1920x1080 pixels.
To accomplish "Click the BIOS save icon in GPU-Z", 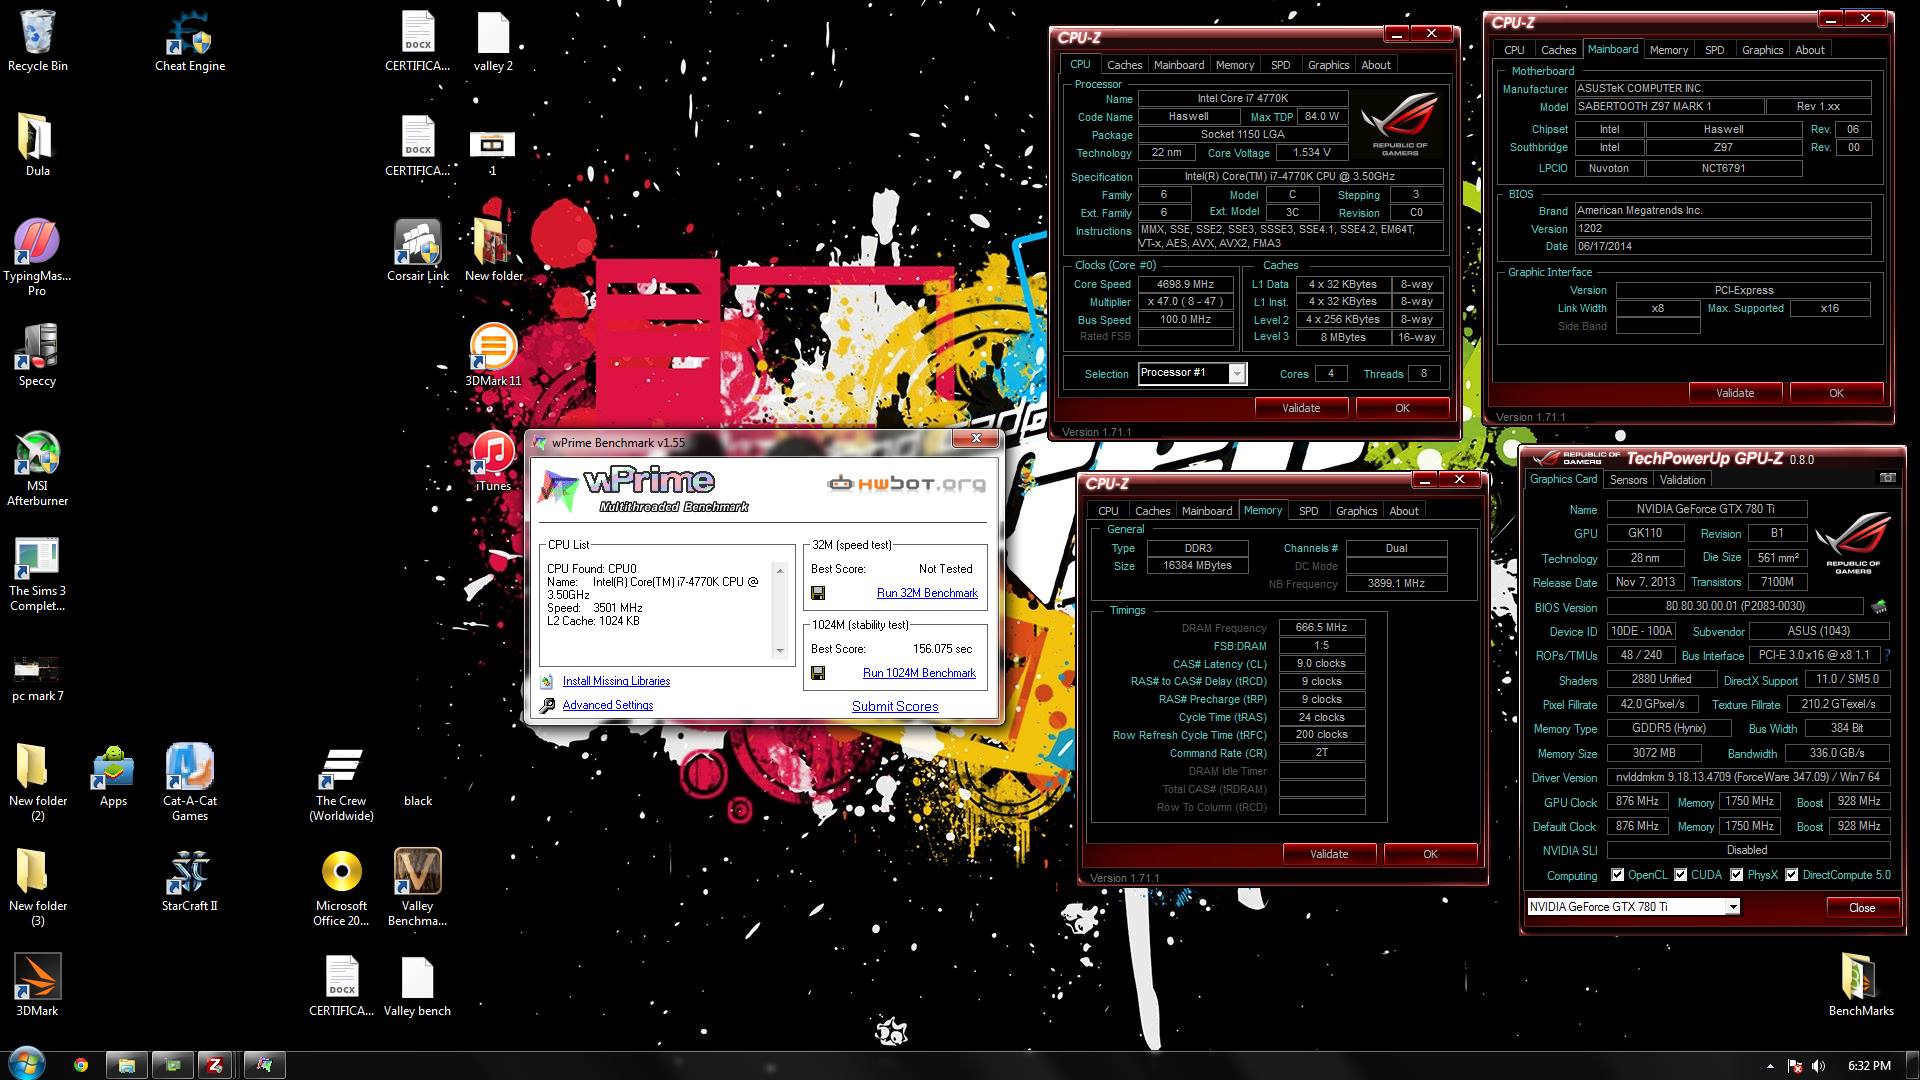I will click(1879, 606).
